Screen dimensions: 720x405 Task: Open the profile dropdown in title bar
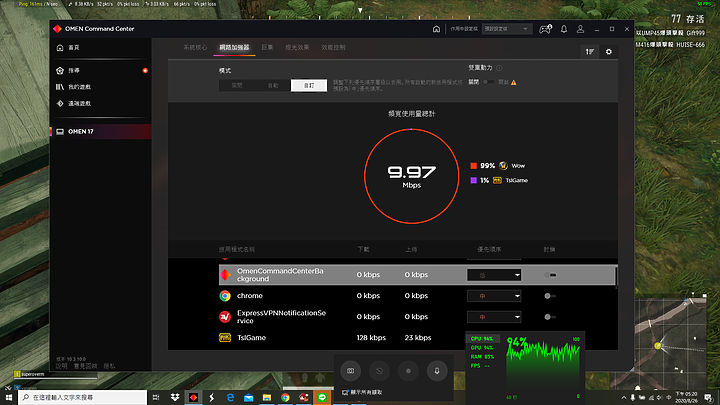tap(506, 29)
